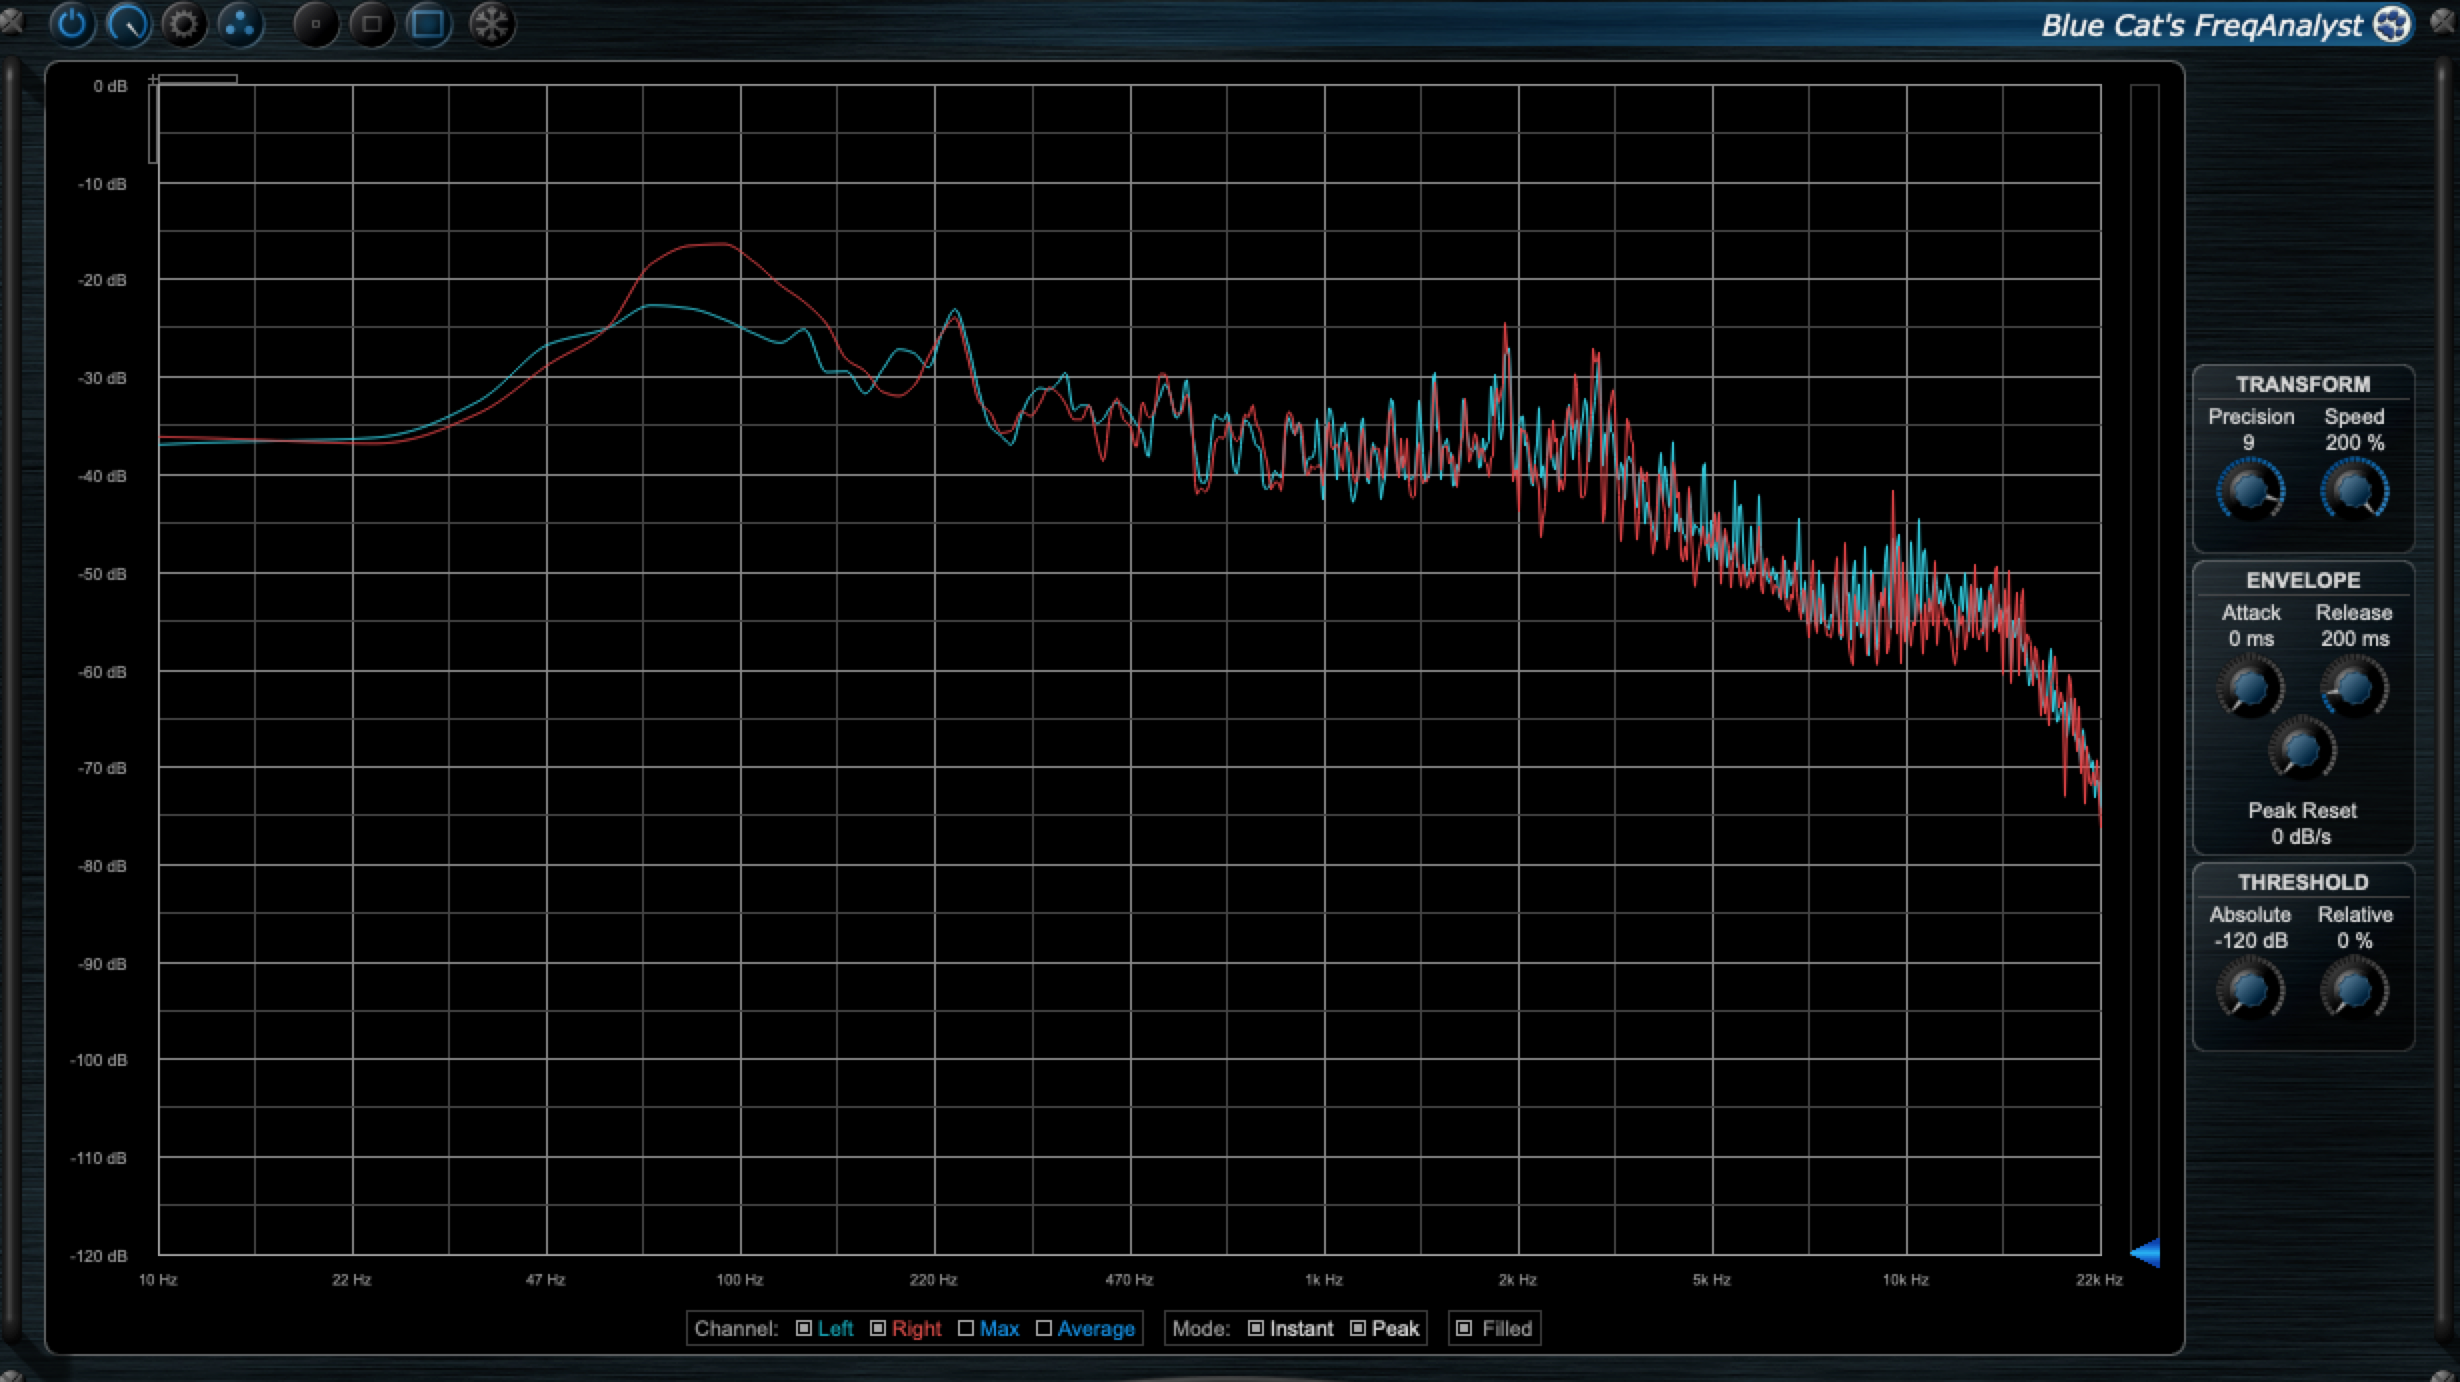Uncheck the Right channel checkbox
Image resolution: width=2460 pixels, height=1382 pixels.
878,1328
